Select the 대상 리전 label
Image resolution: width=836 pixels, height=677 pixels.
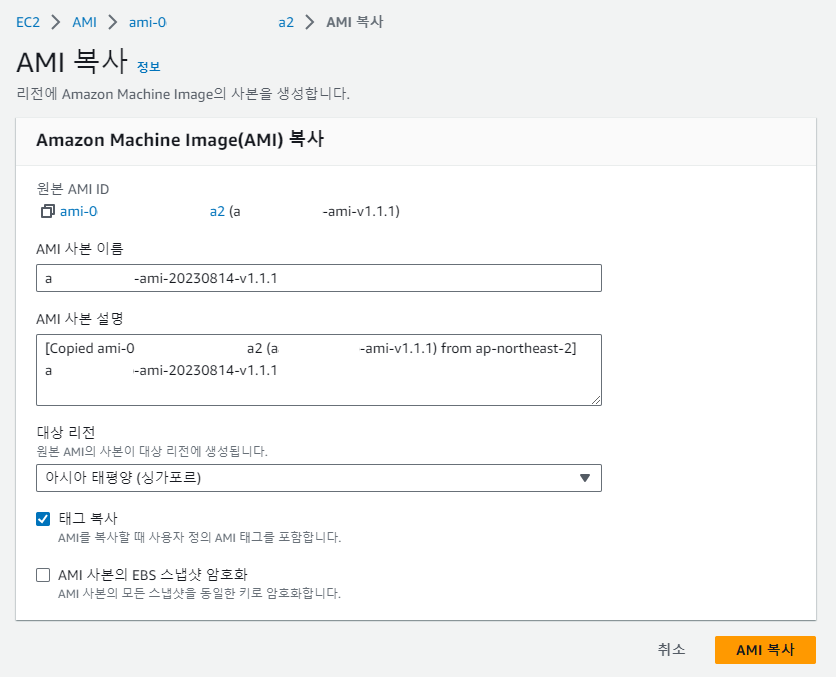tap(66, 432)
